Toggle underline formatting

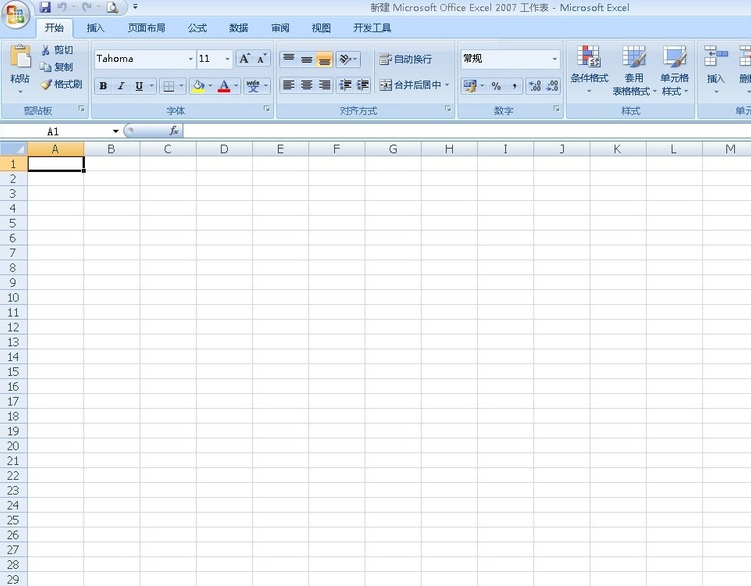click(x=138, y=86)
